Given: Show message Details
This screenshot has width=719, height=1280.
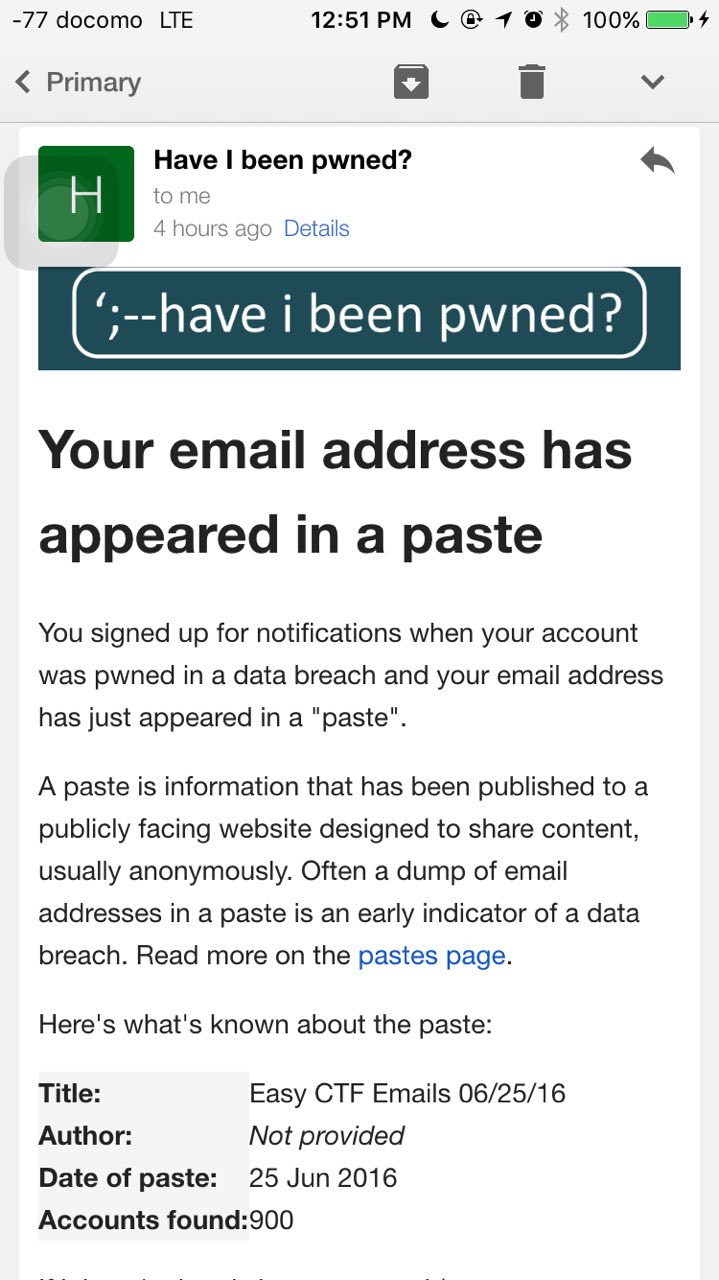Looking at the screenshot, I should 316,228.
